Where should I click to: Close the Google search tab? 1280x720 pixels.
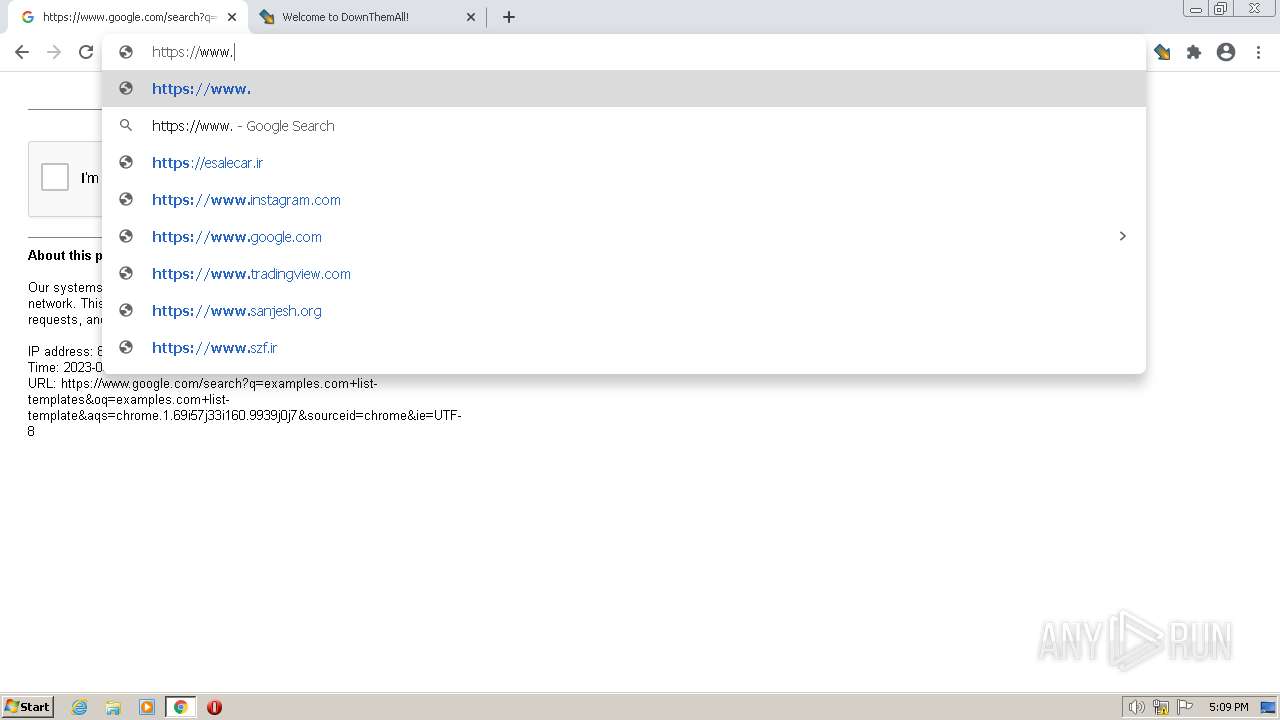[232, 17]
